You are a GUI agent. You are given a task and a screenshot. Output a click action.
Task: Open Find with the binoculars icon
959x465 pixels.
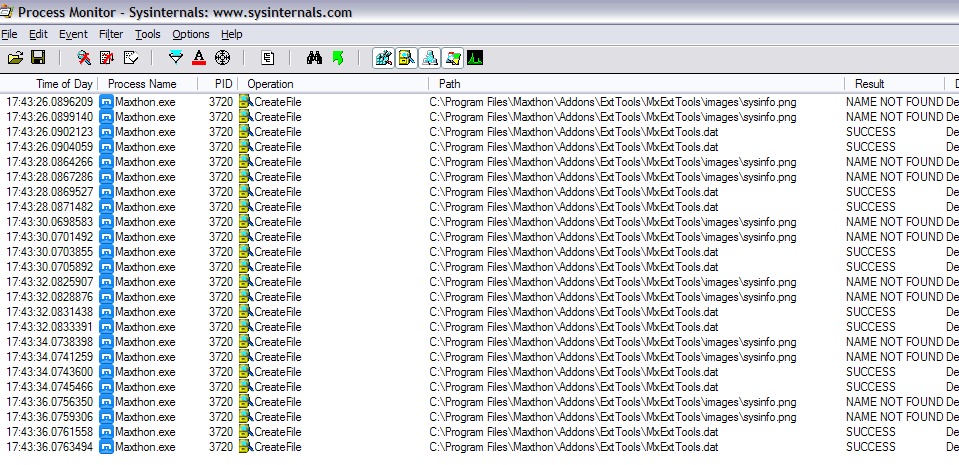(314, 58)
